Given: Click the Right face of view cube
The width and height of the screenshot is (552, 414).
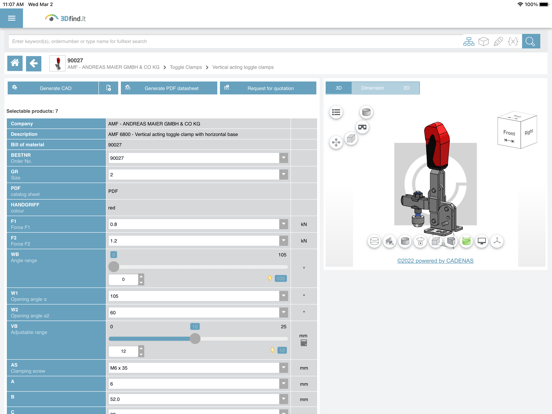Looking at the screenshot, I should pos(528,132).
